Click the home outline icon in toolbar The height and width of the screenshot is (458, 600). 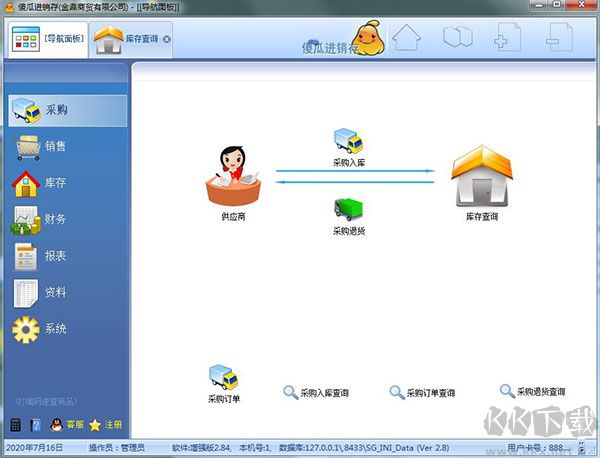(x=405, y=39)
